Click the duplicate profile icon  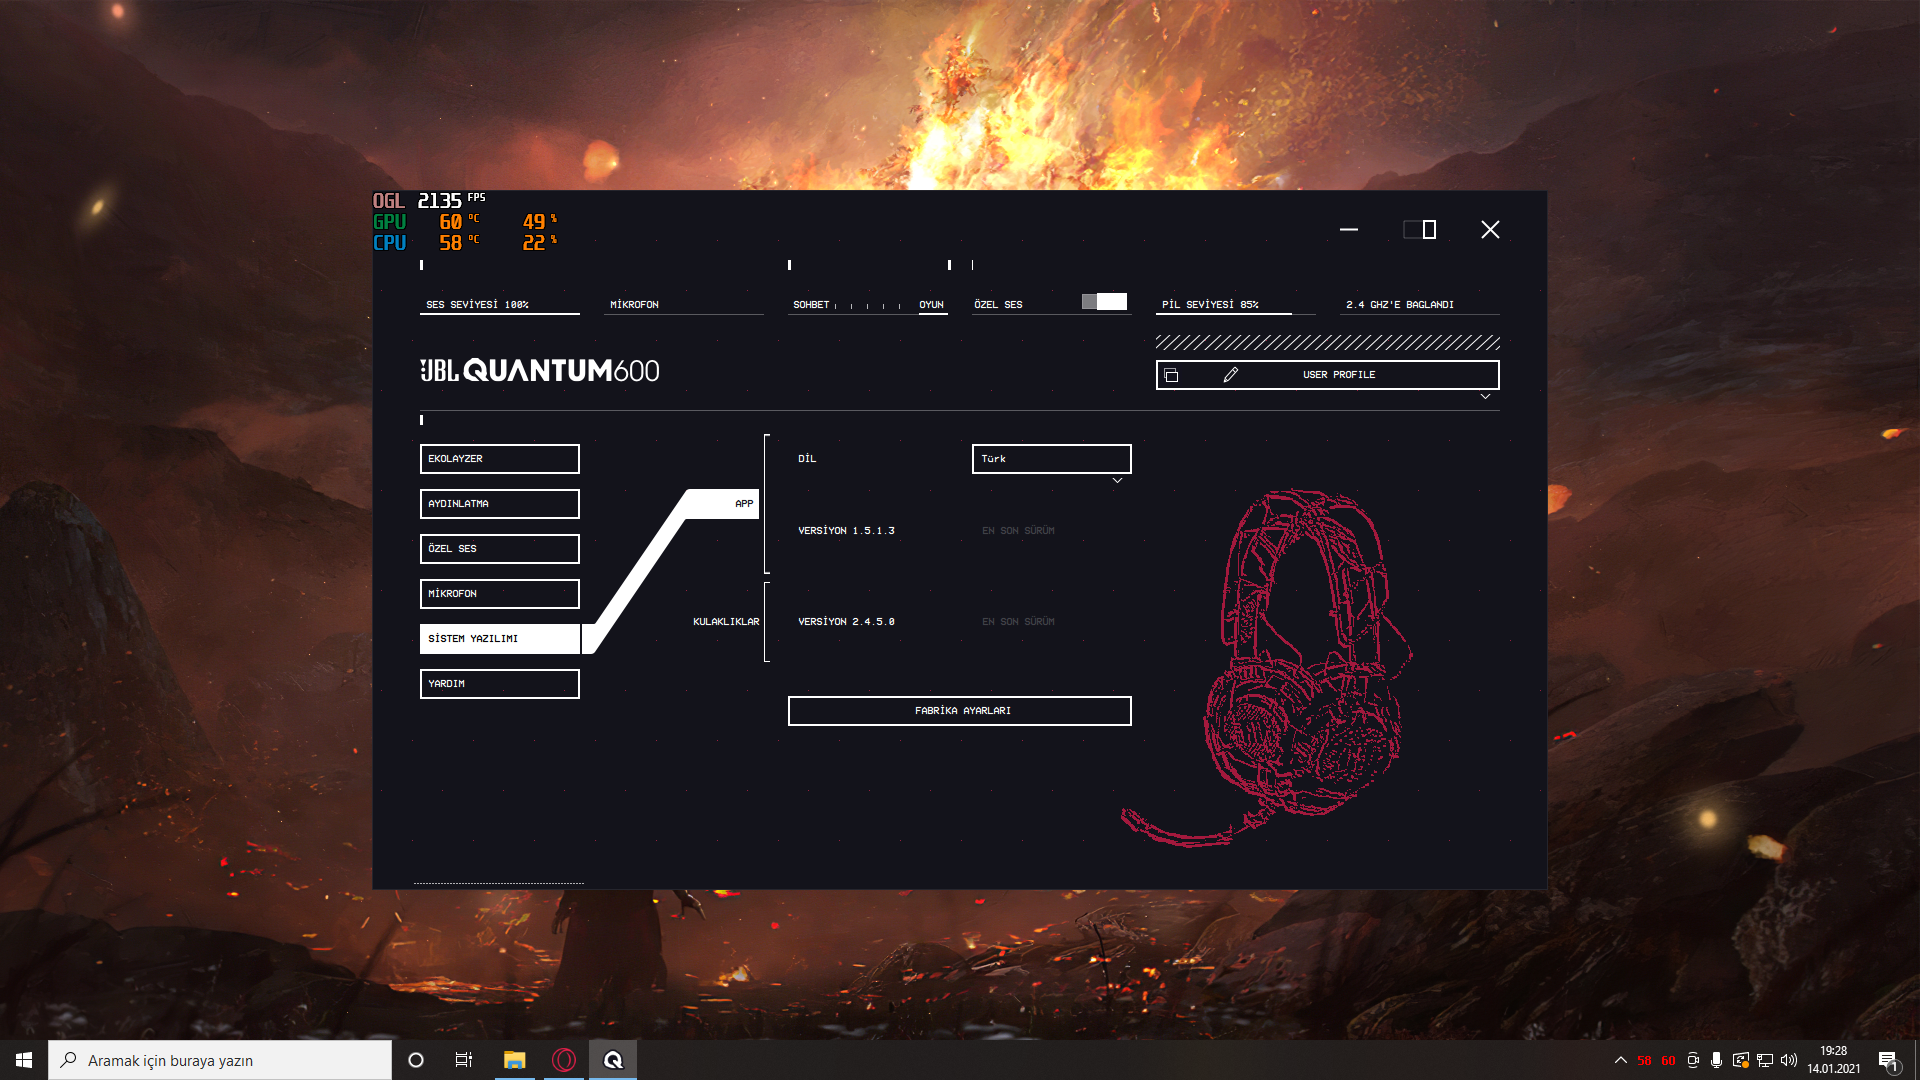1171,375
